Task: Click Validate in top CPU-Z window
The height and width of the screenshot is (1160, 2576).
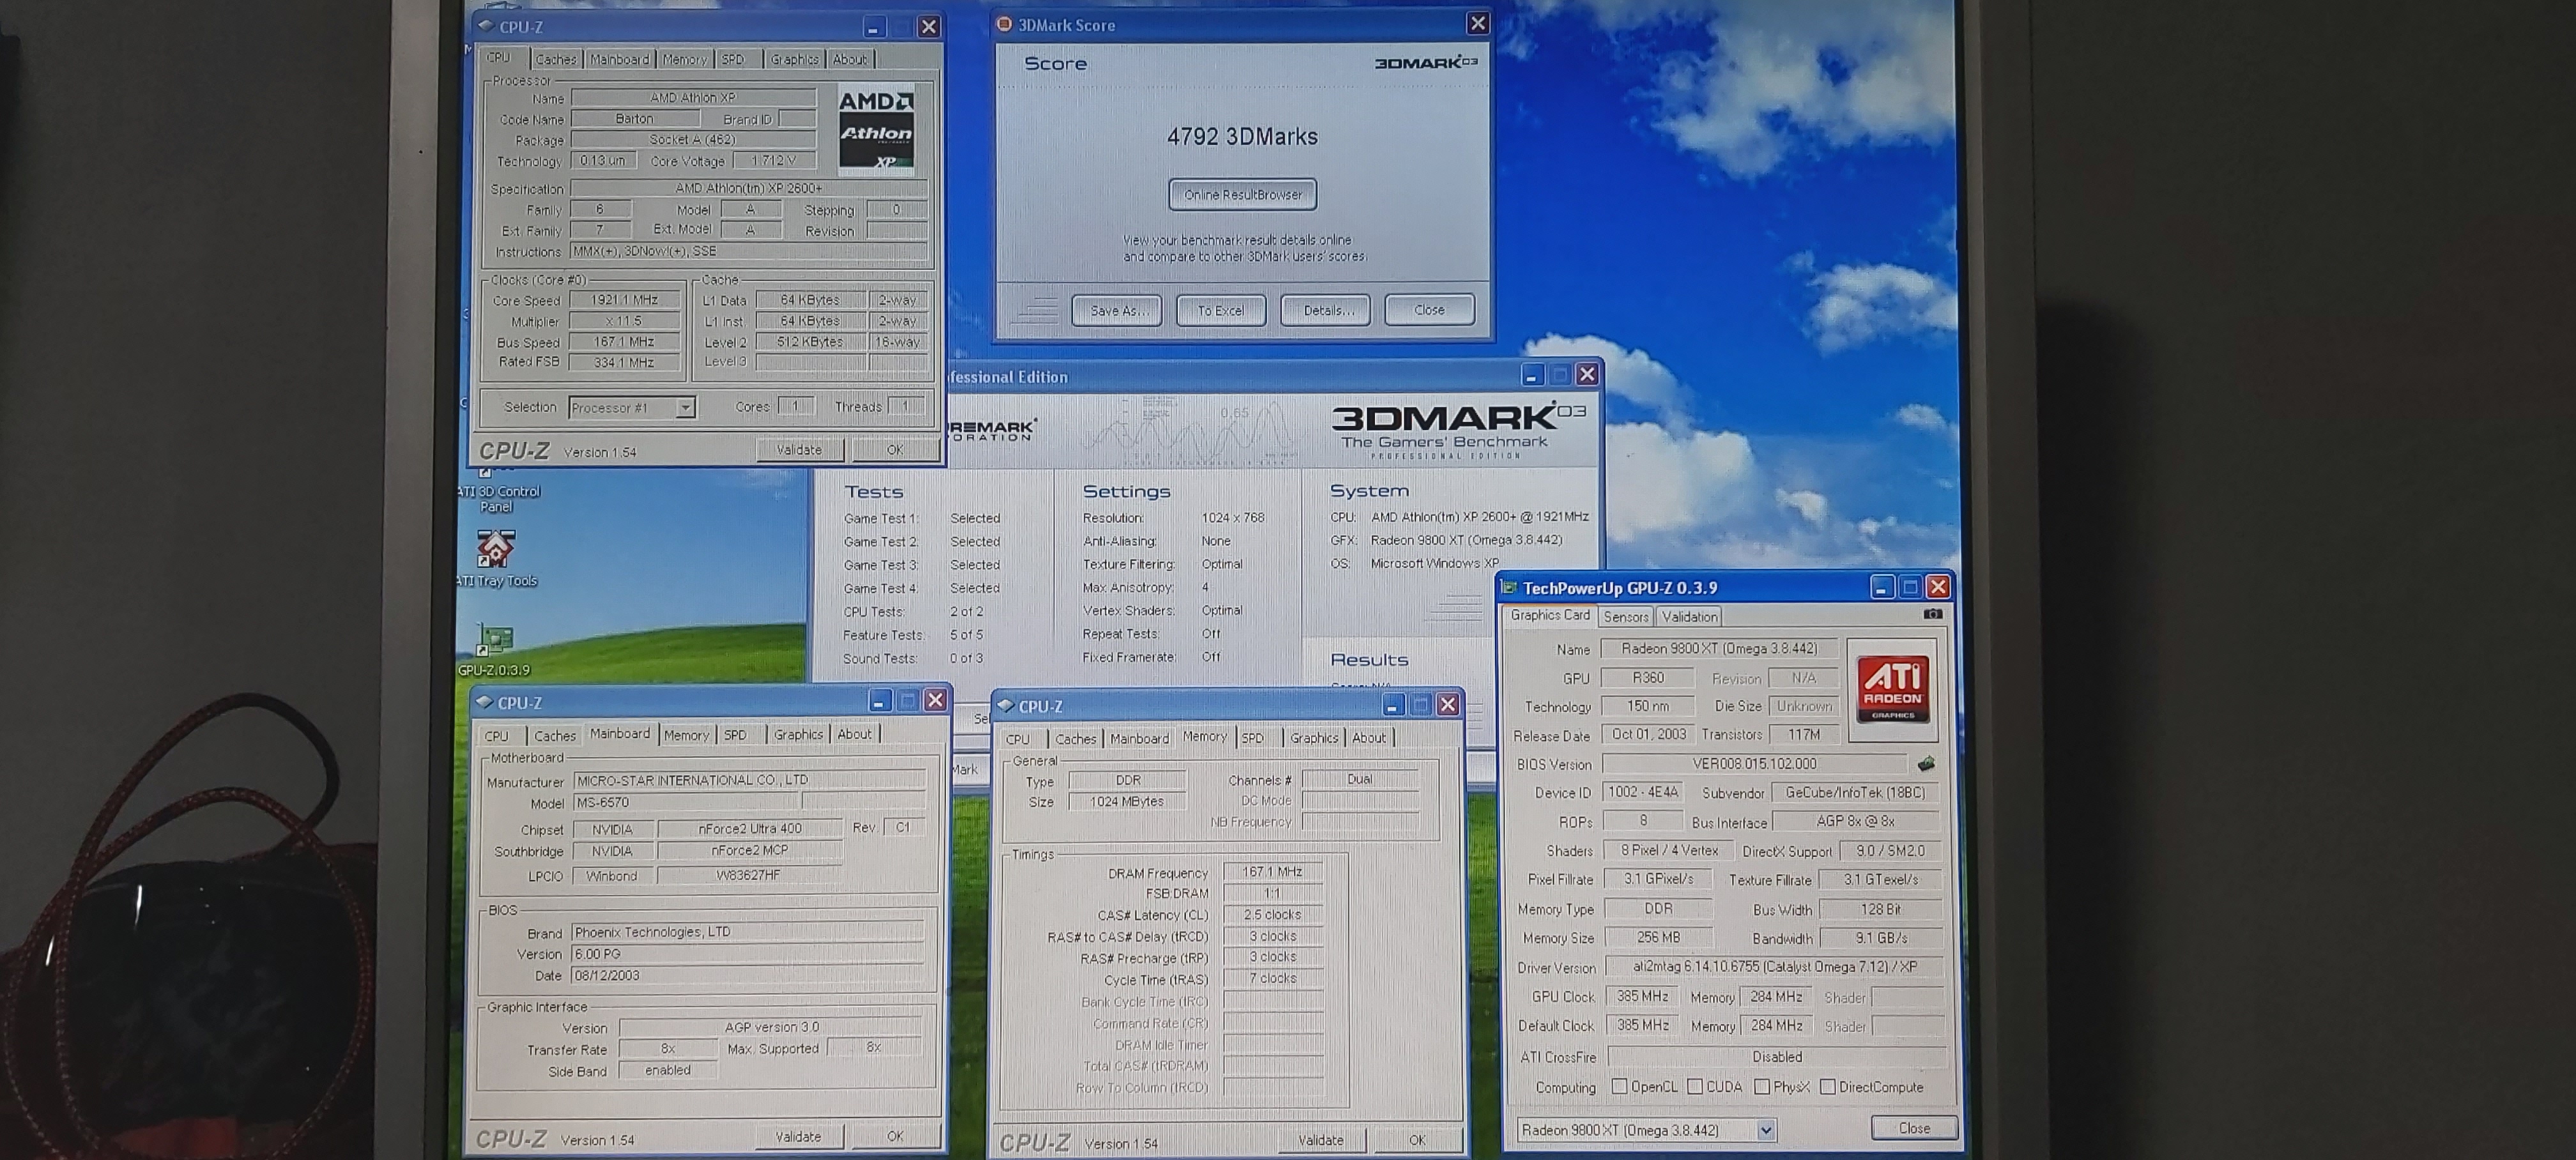Action: click(x=799, y=450)
